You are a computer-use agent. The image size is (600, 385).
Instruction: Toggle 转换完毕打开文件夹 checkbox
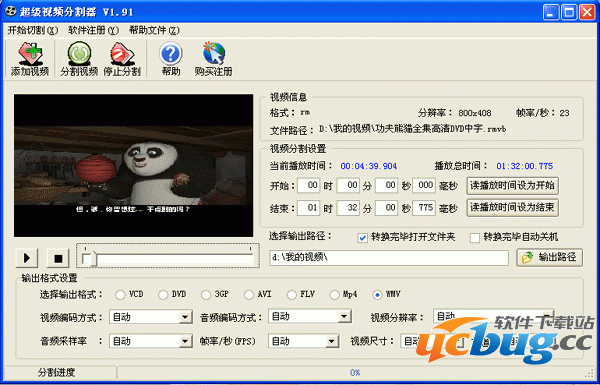tap(362, 238)
